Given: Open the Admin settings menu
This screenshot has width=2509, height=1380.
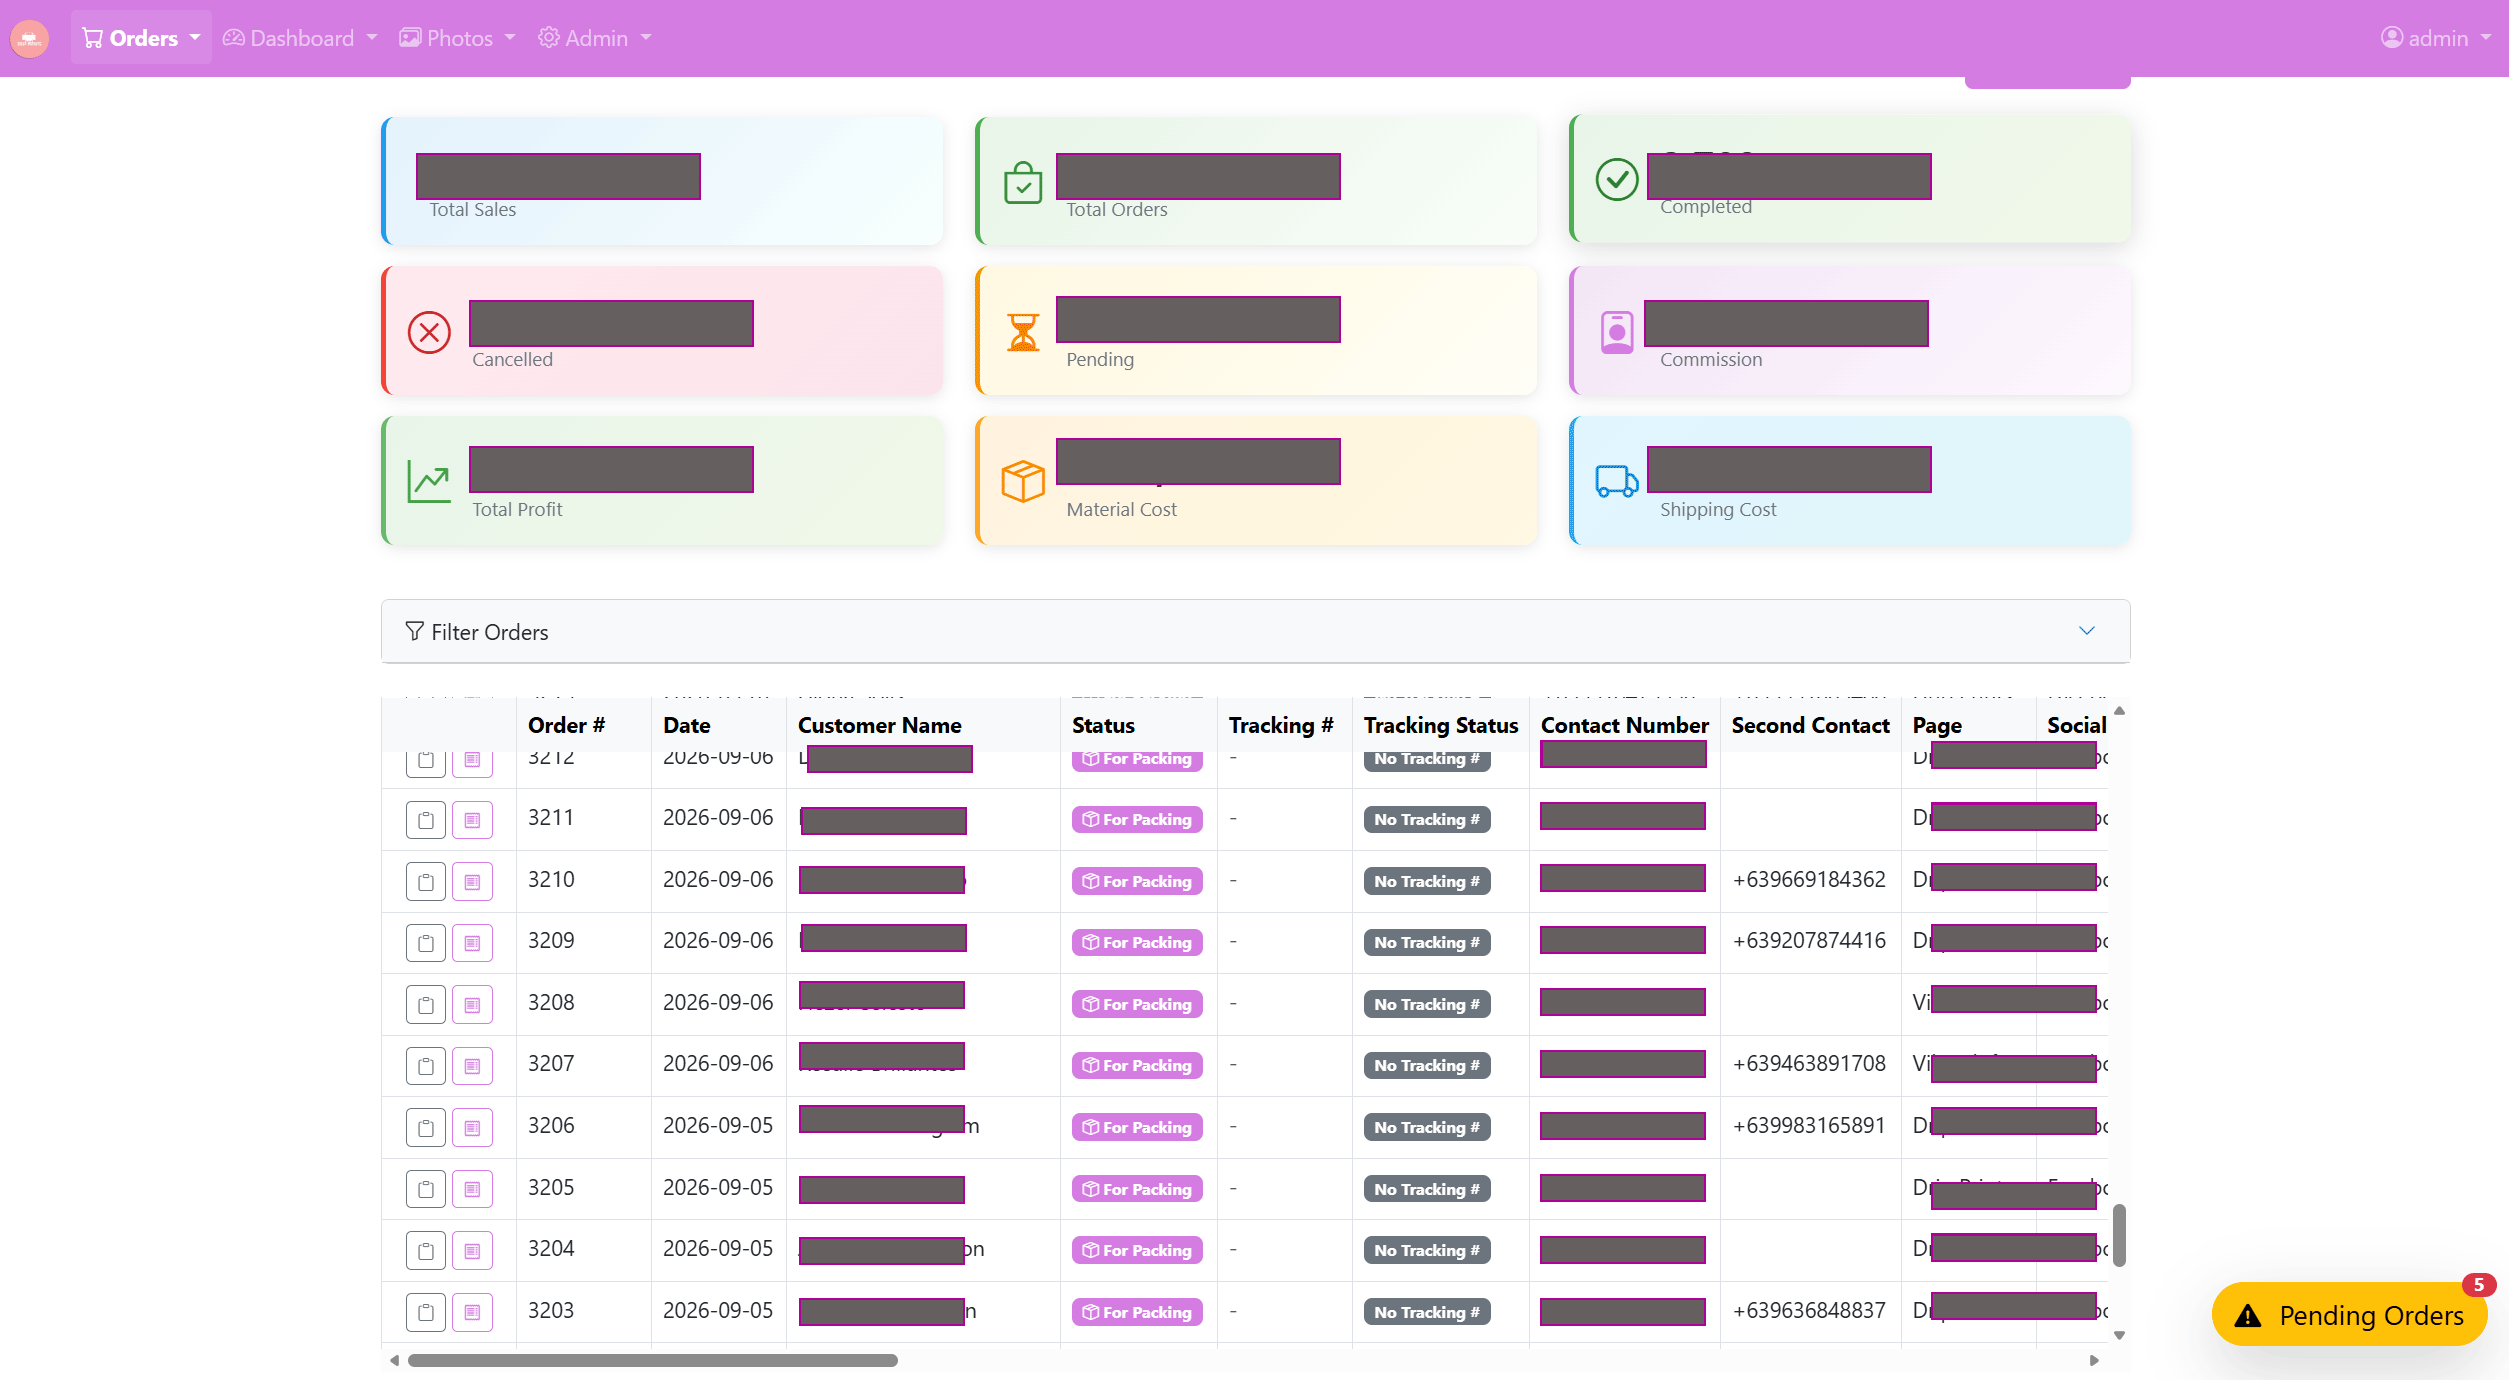Looking at the screenshot, I should [x=594, y=38].
